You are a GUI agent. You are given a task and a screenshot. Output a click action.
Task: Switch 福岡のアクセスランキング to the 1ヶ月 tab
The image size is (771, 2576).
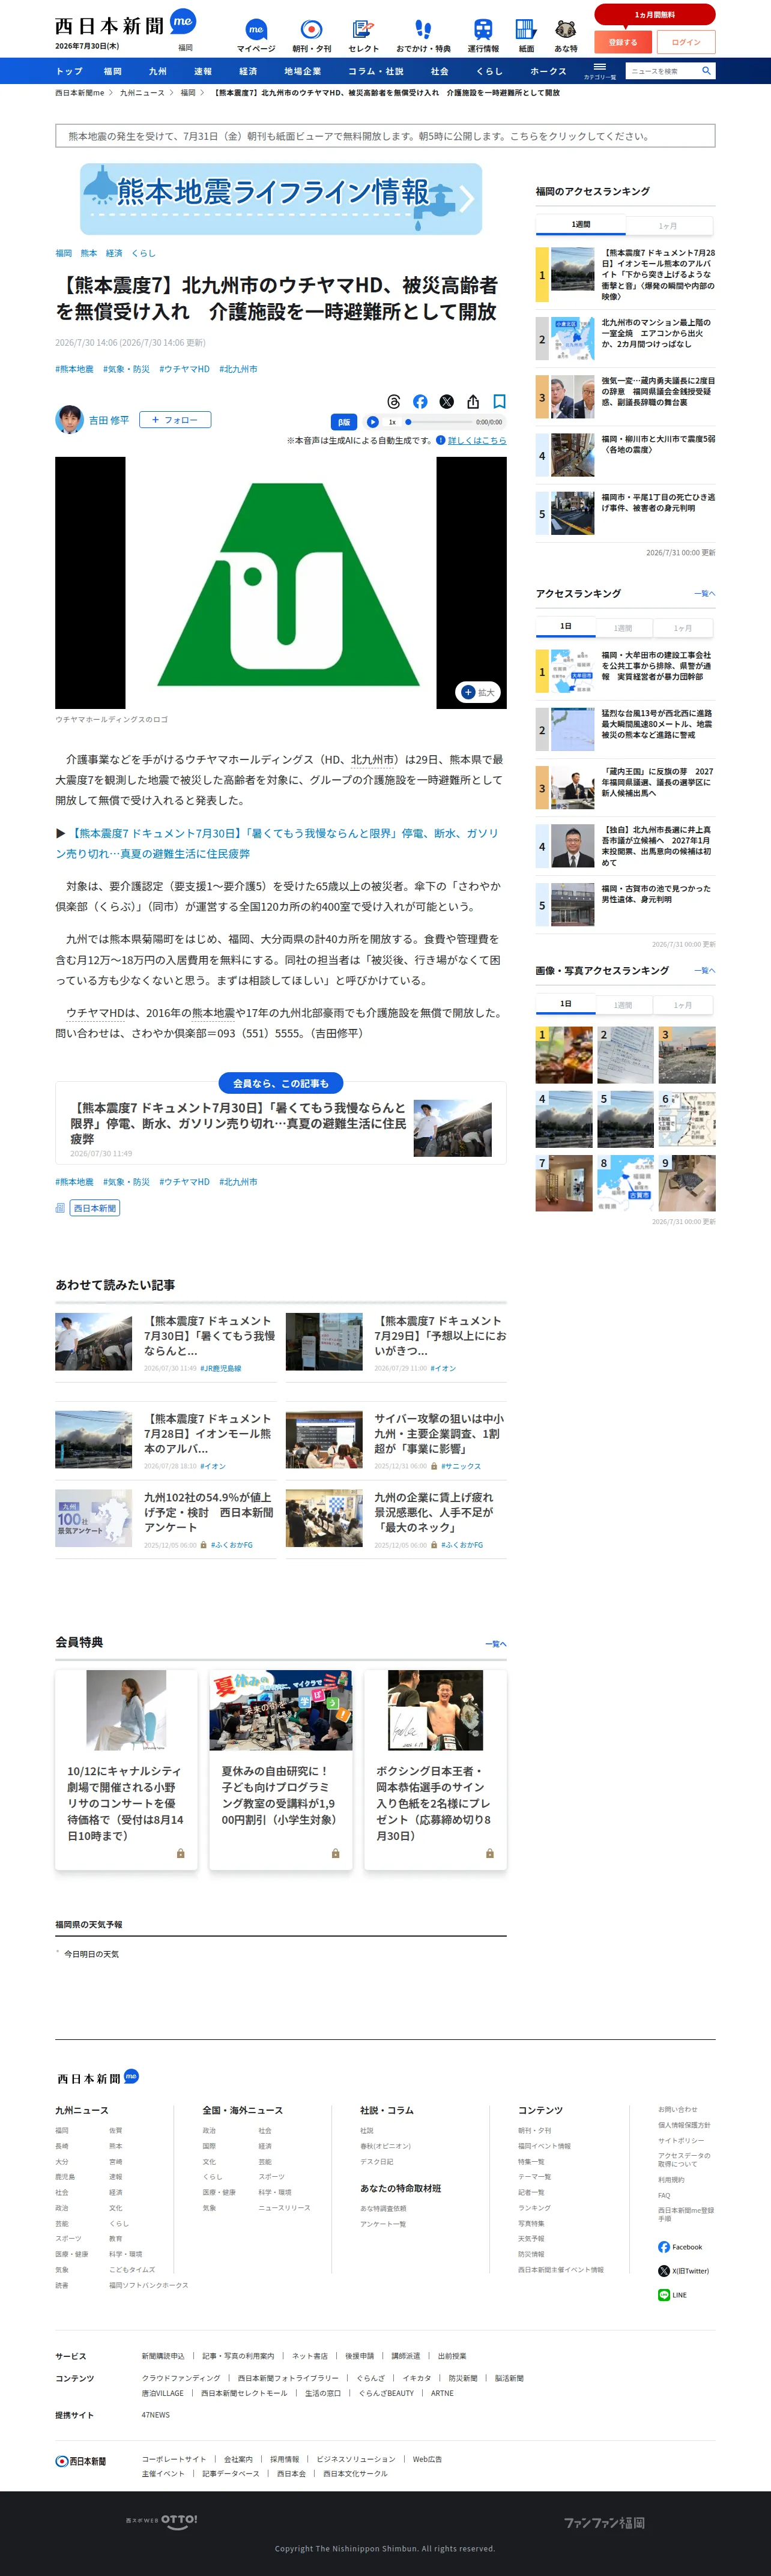(668, 226)
